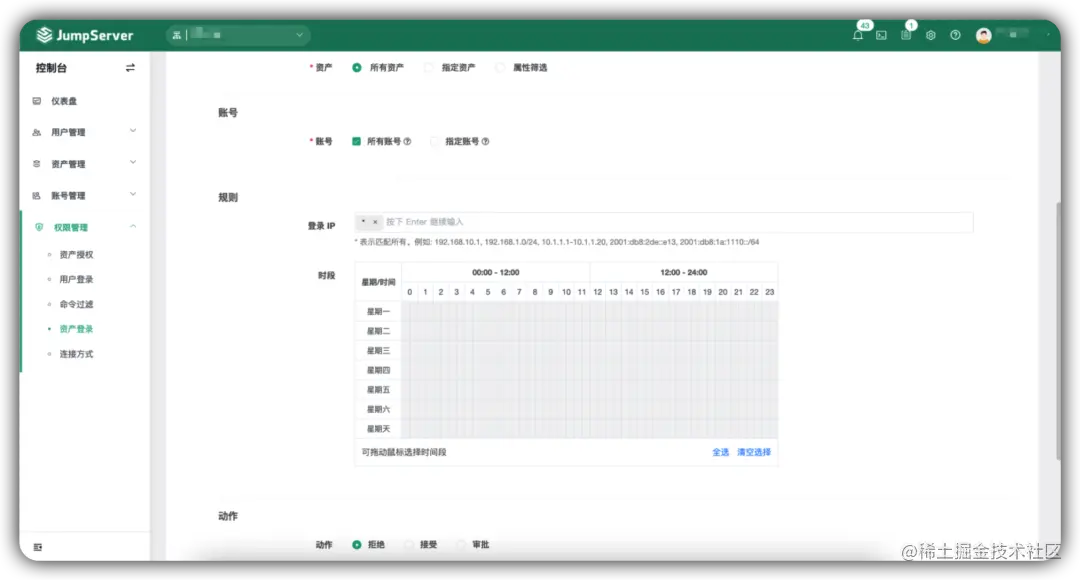Viewport: 1080px width, 580px height.
Task: Collapse the 权限管理 section chevron
Action: 133,226
